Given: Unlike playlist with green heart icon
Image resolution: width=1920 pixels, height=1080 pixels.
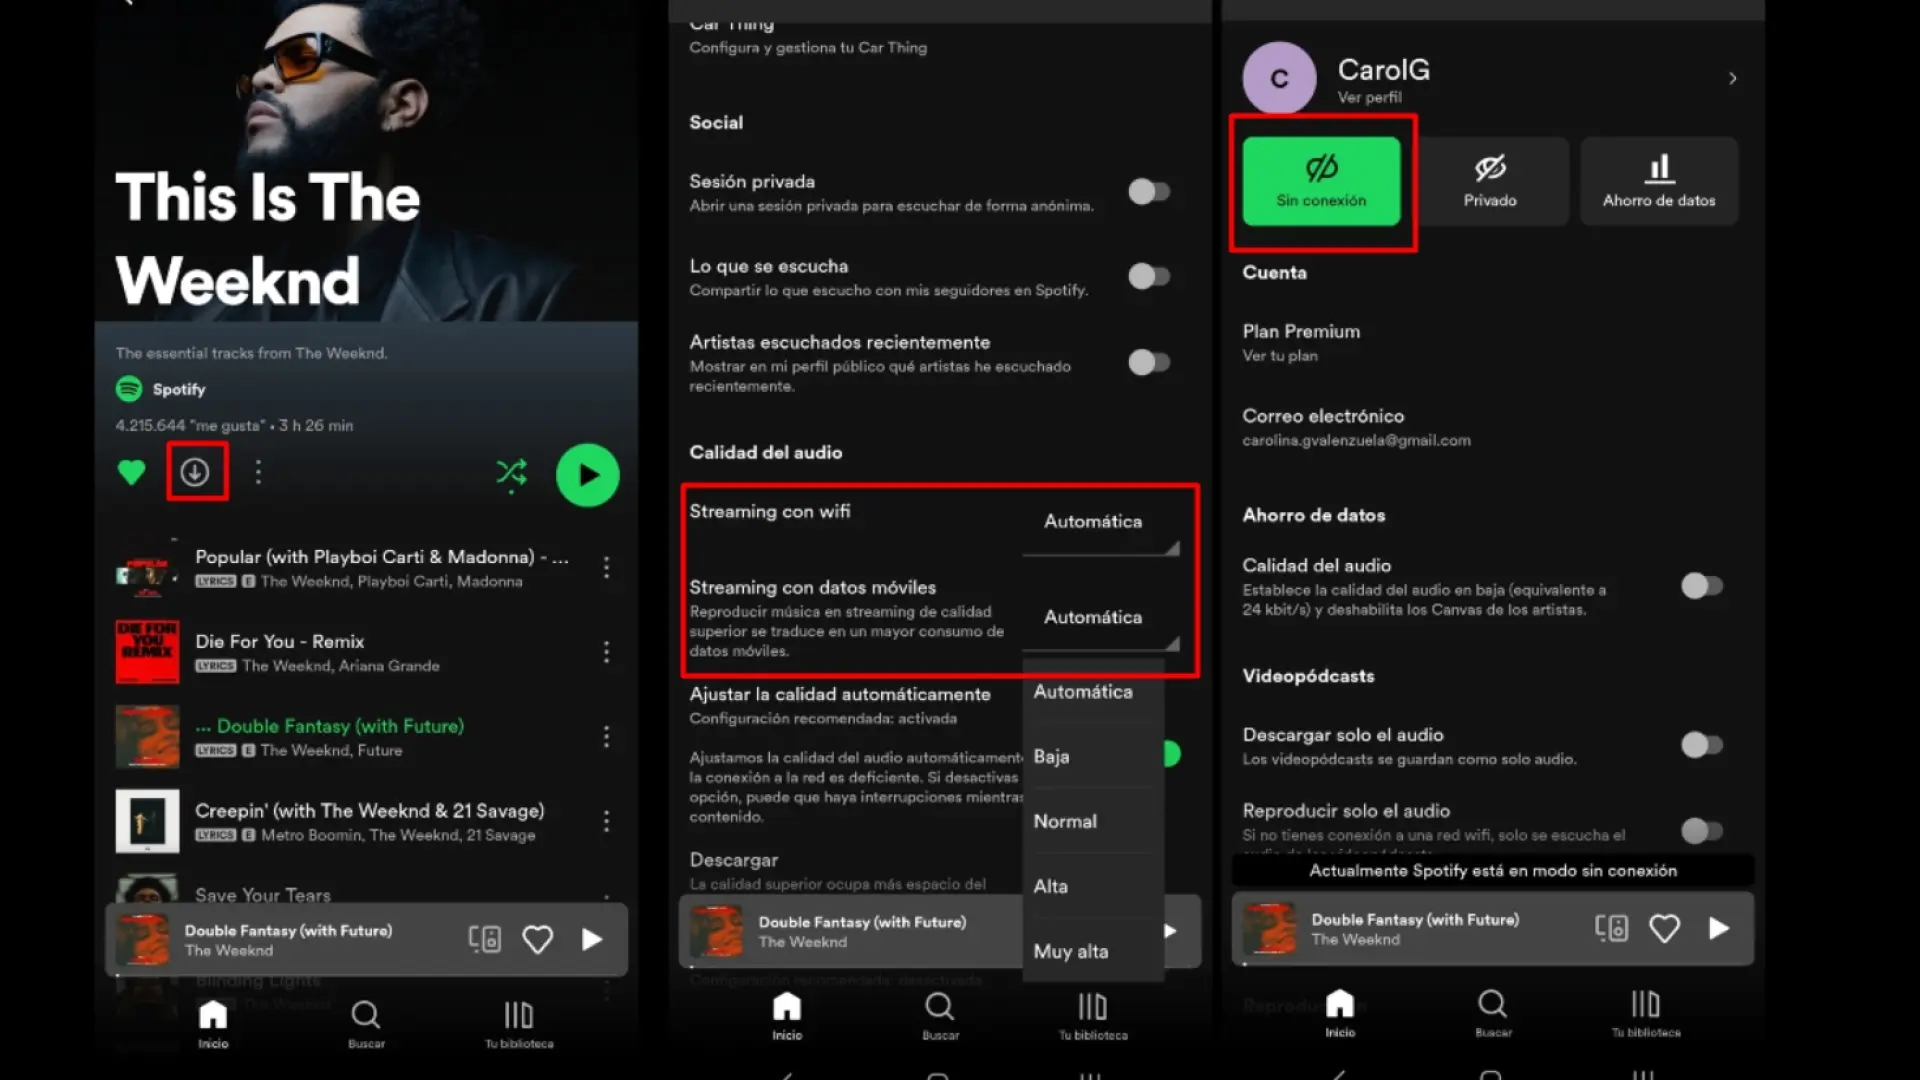Looking at the screenshot, I should 131,472.
